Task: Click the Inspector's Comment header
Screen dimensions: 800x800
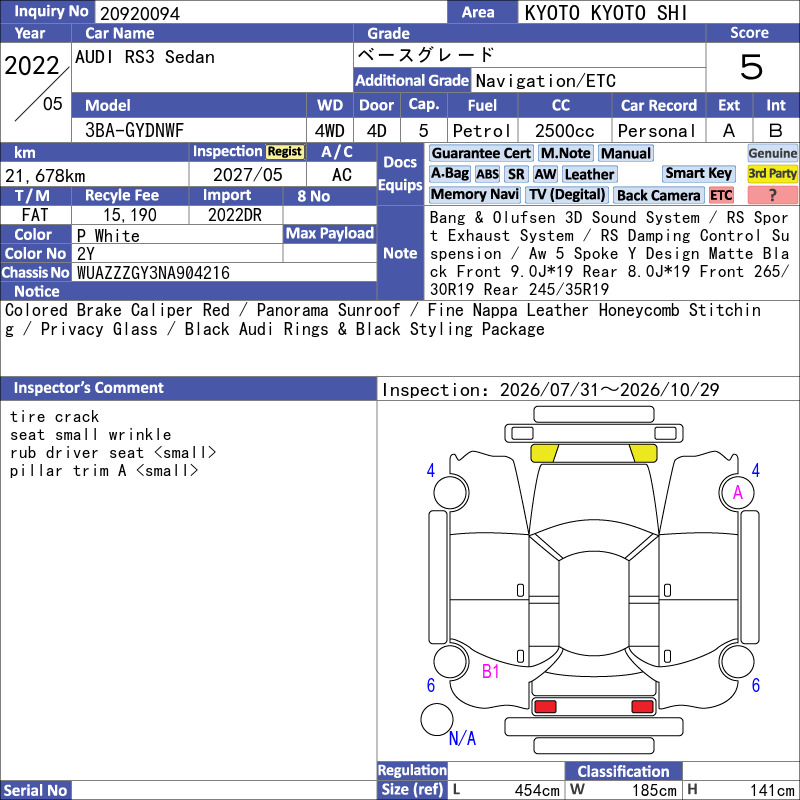Action: tap(188, 388)
